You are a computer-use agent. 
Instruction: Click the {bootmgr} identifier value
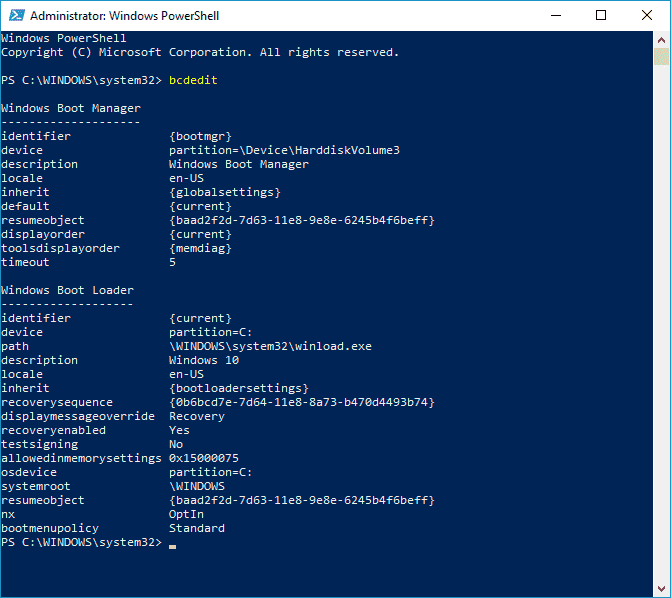200,136
